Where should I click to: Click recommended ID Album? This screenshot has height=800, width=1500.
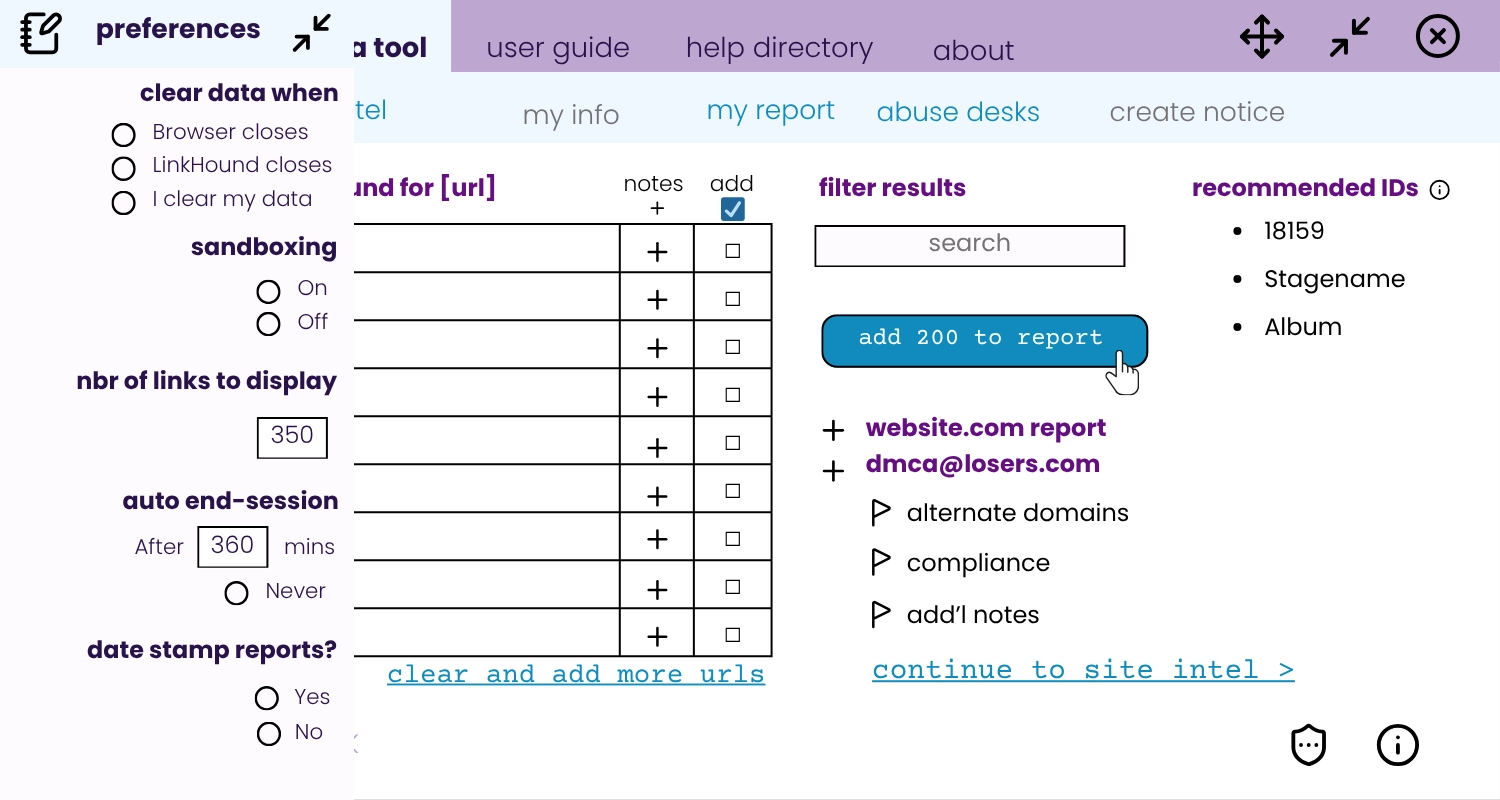[1303, 327]
